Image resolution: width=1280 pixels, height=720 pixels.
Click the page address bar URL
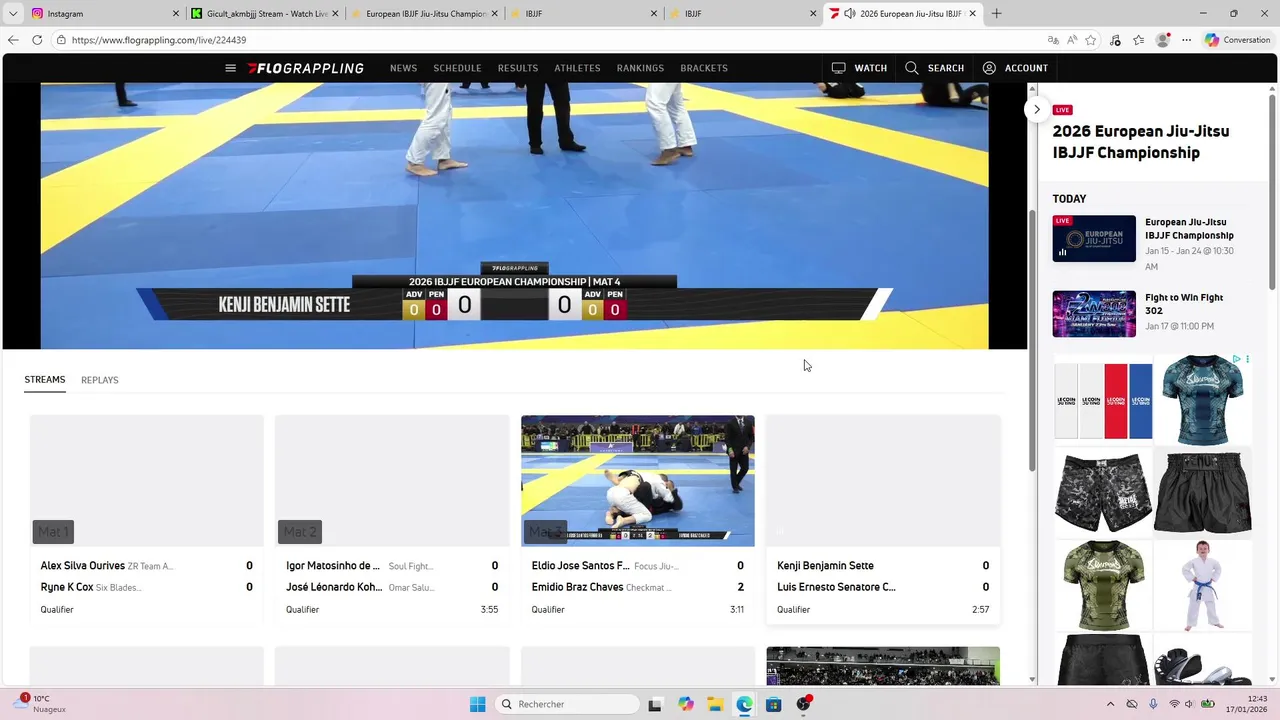tap(159, 40)
